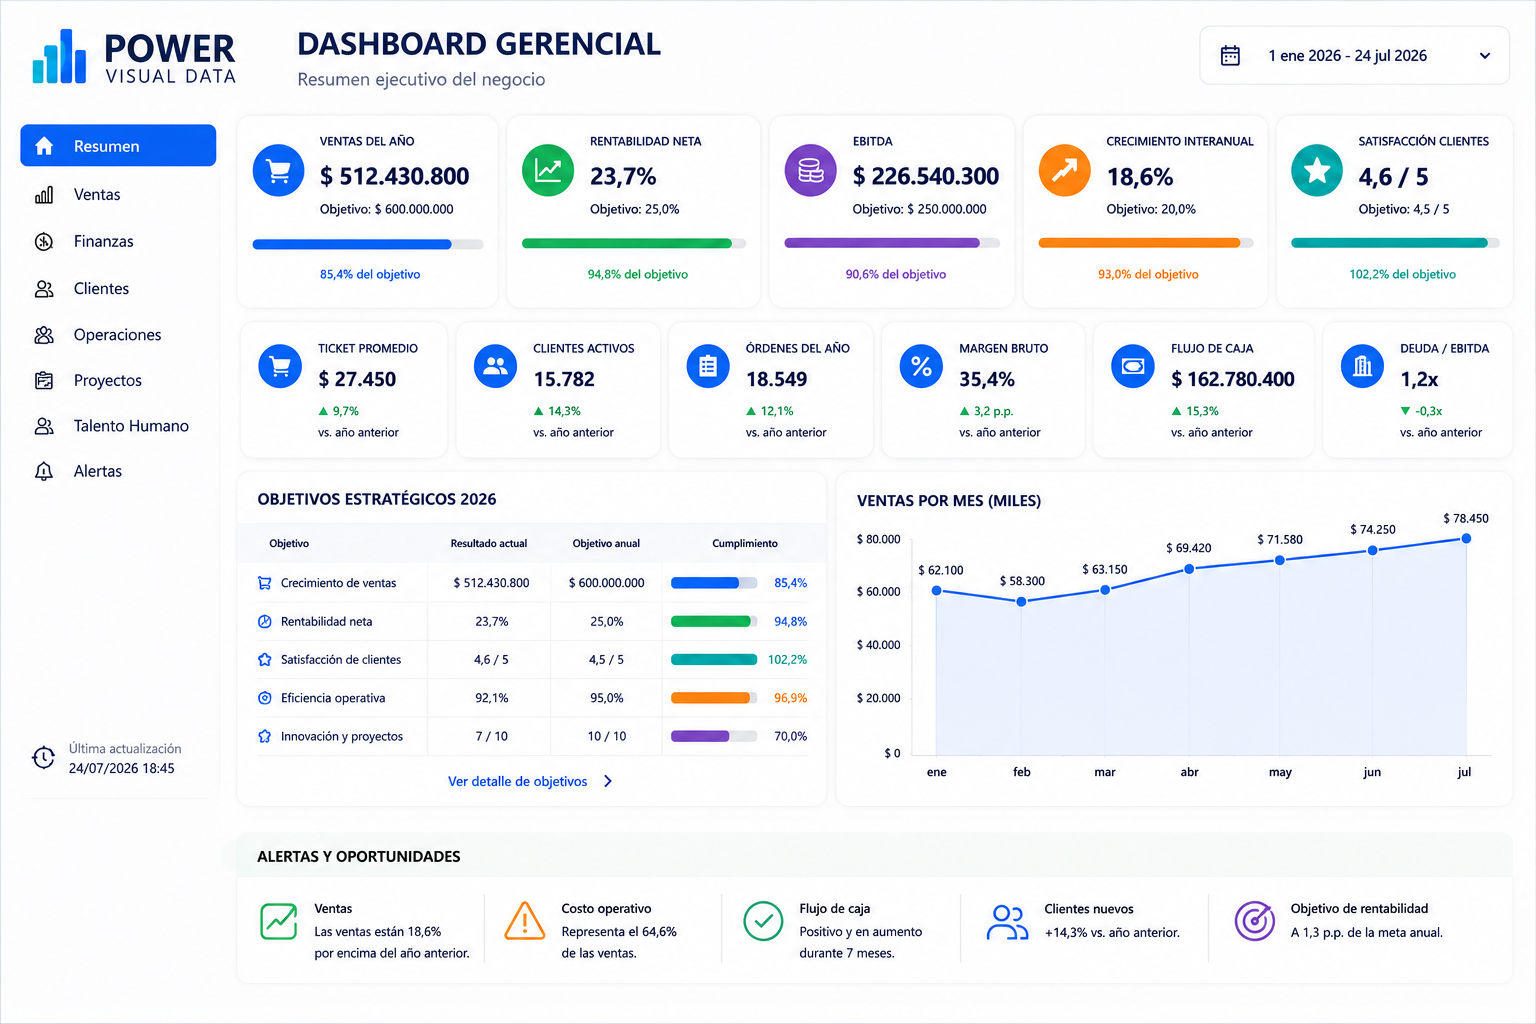1536x1024 pixels.
Task: Click the 35,4% Margen Bruto value
Action: coord(987,379)
